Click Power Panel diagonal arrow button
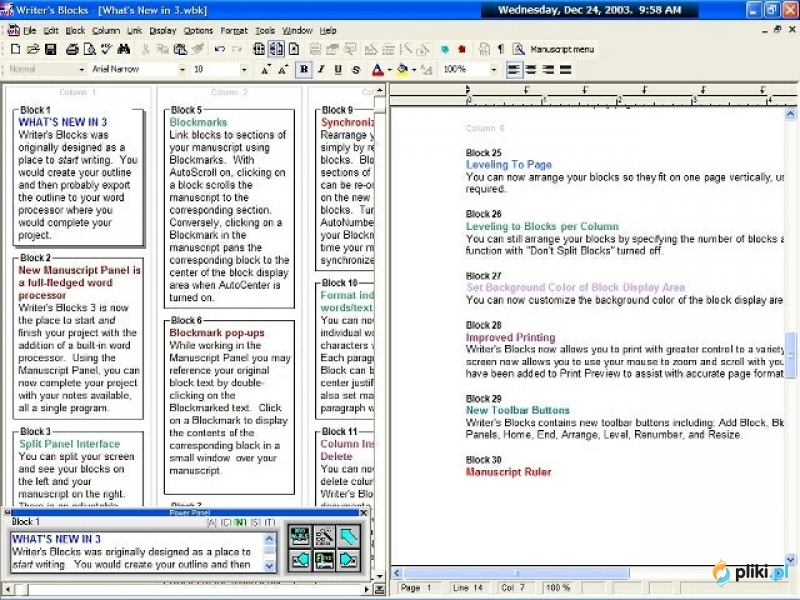 click(349, 536)
